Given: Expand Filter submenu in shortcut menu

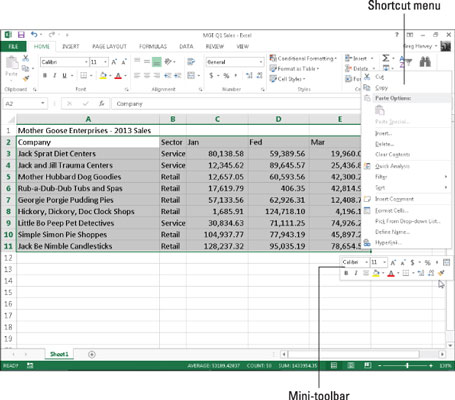Looking at the screenshot, I should [407, 177].
